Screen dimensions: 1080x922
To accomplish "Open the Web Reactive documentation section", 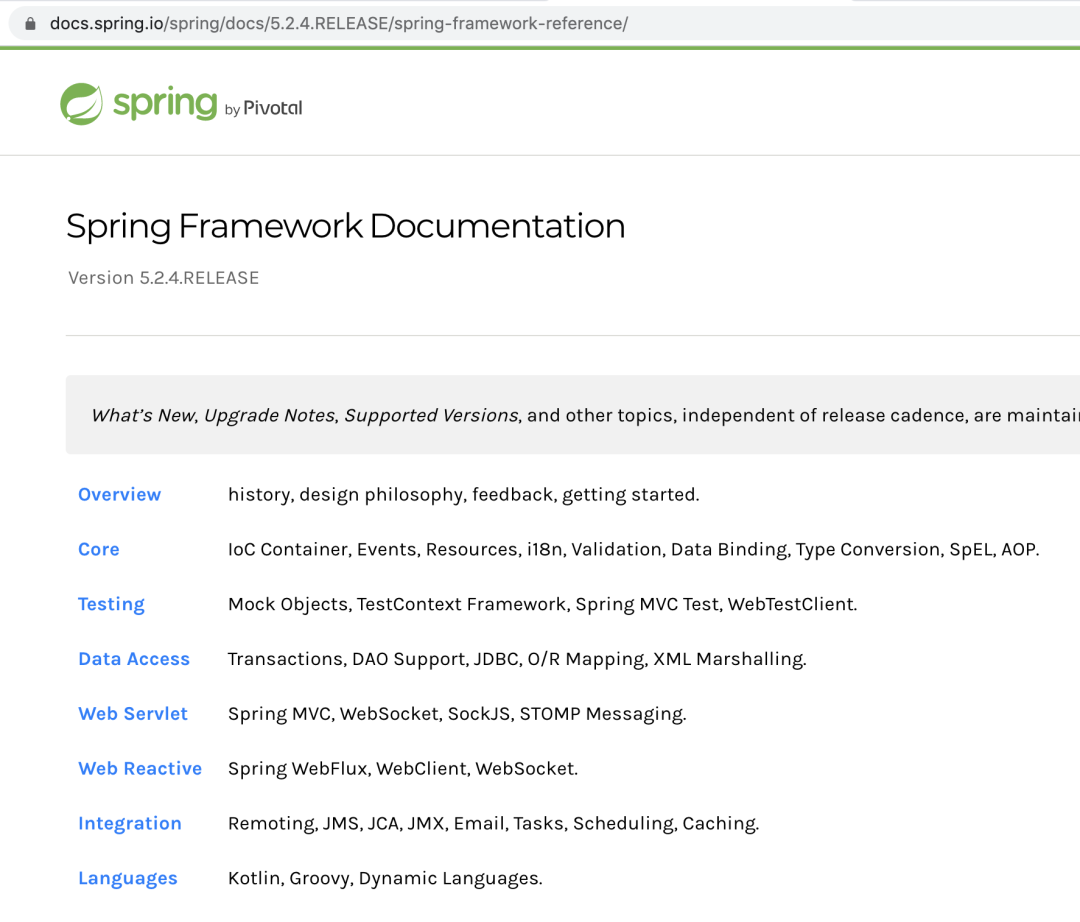I will click(x=140, y=768).
